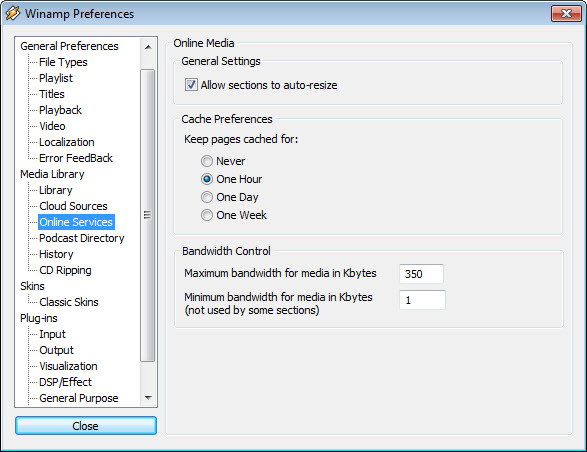Click the tree scroll down arrow
Viewport: 587px width, 452px height.
[x=148, y=398]
